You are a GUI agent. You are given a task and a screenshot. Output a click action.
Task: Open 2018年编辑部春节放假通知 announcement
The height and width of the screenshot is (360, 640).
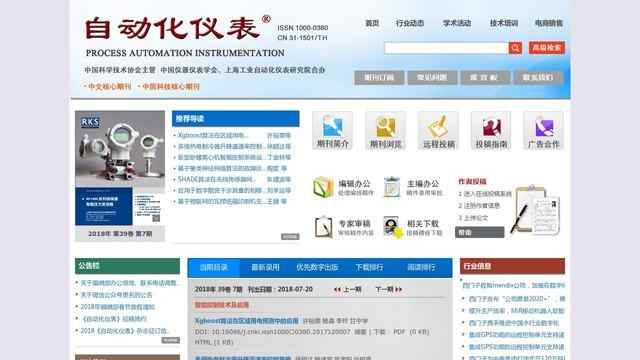118,307
